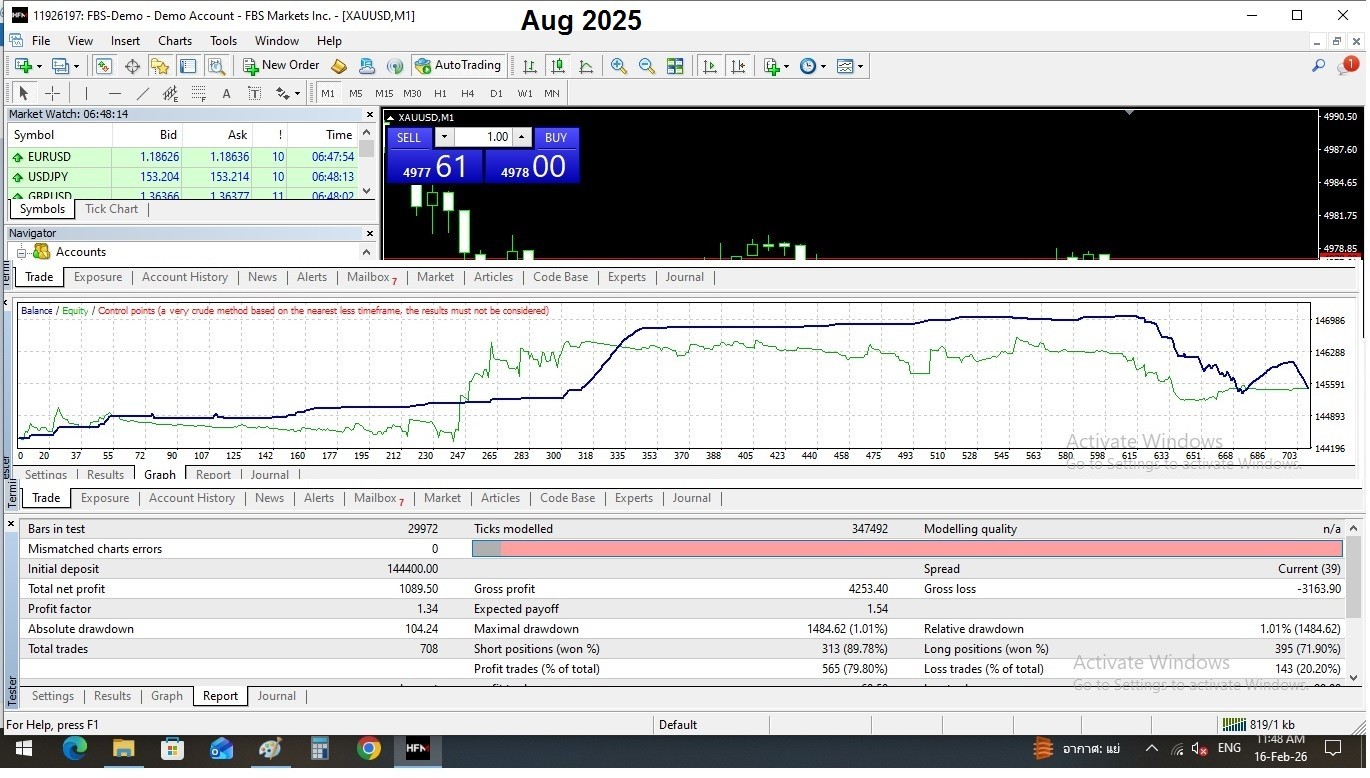Screen dimensions: 1370x778
Task: Toggle chart Auto Scroll icon
Action: (710, 66)
